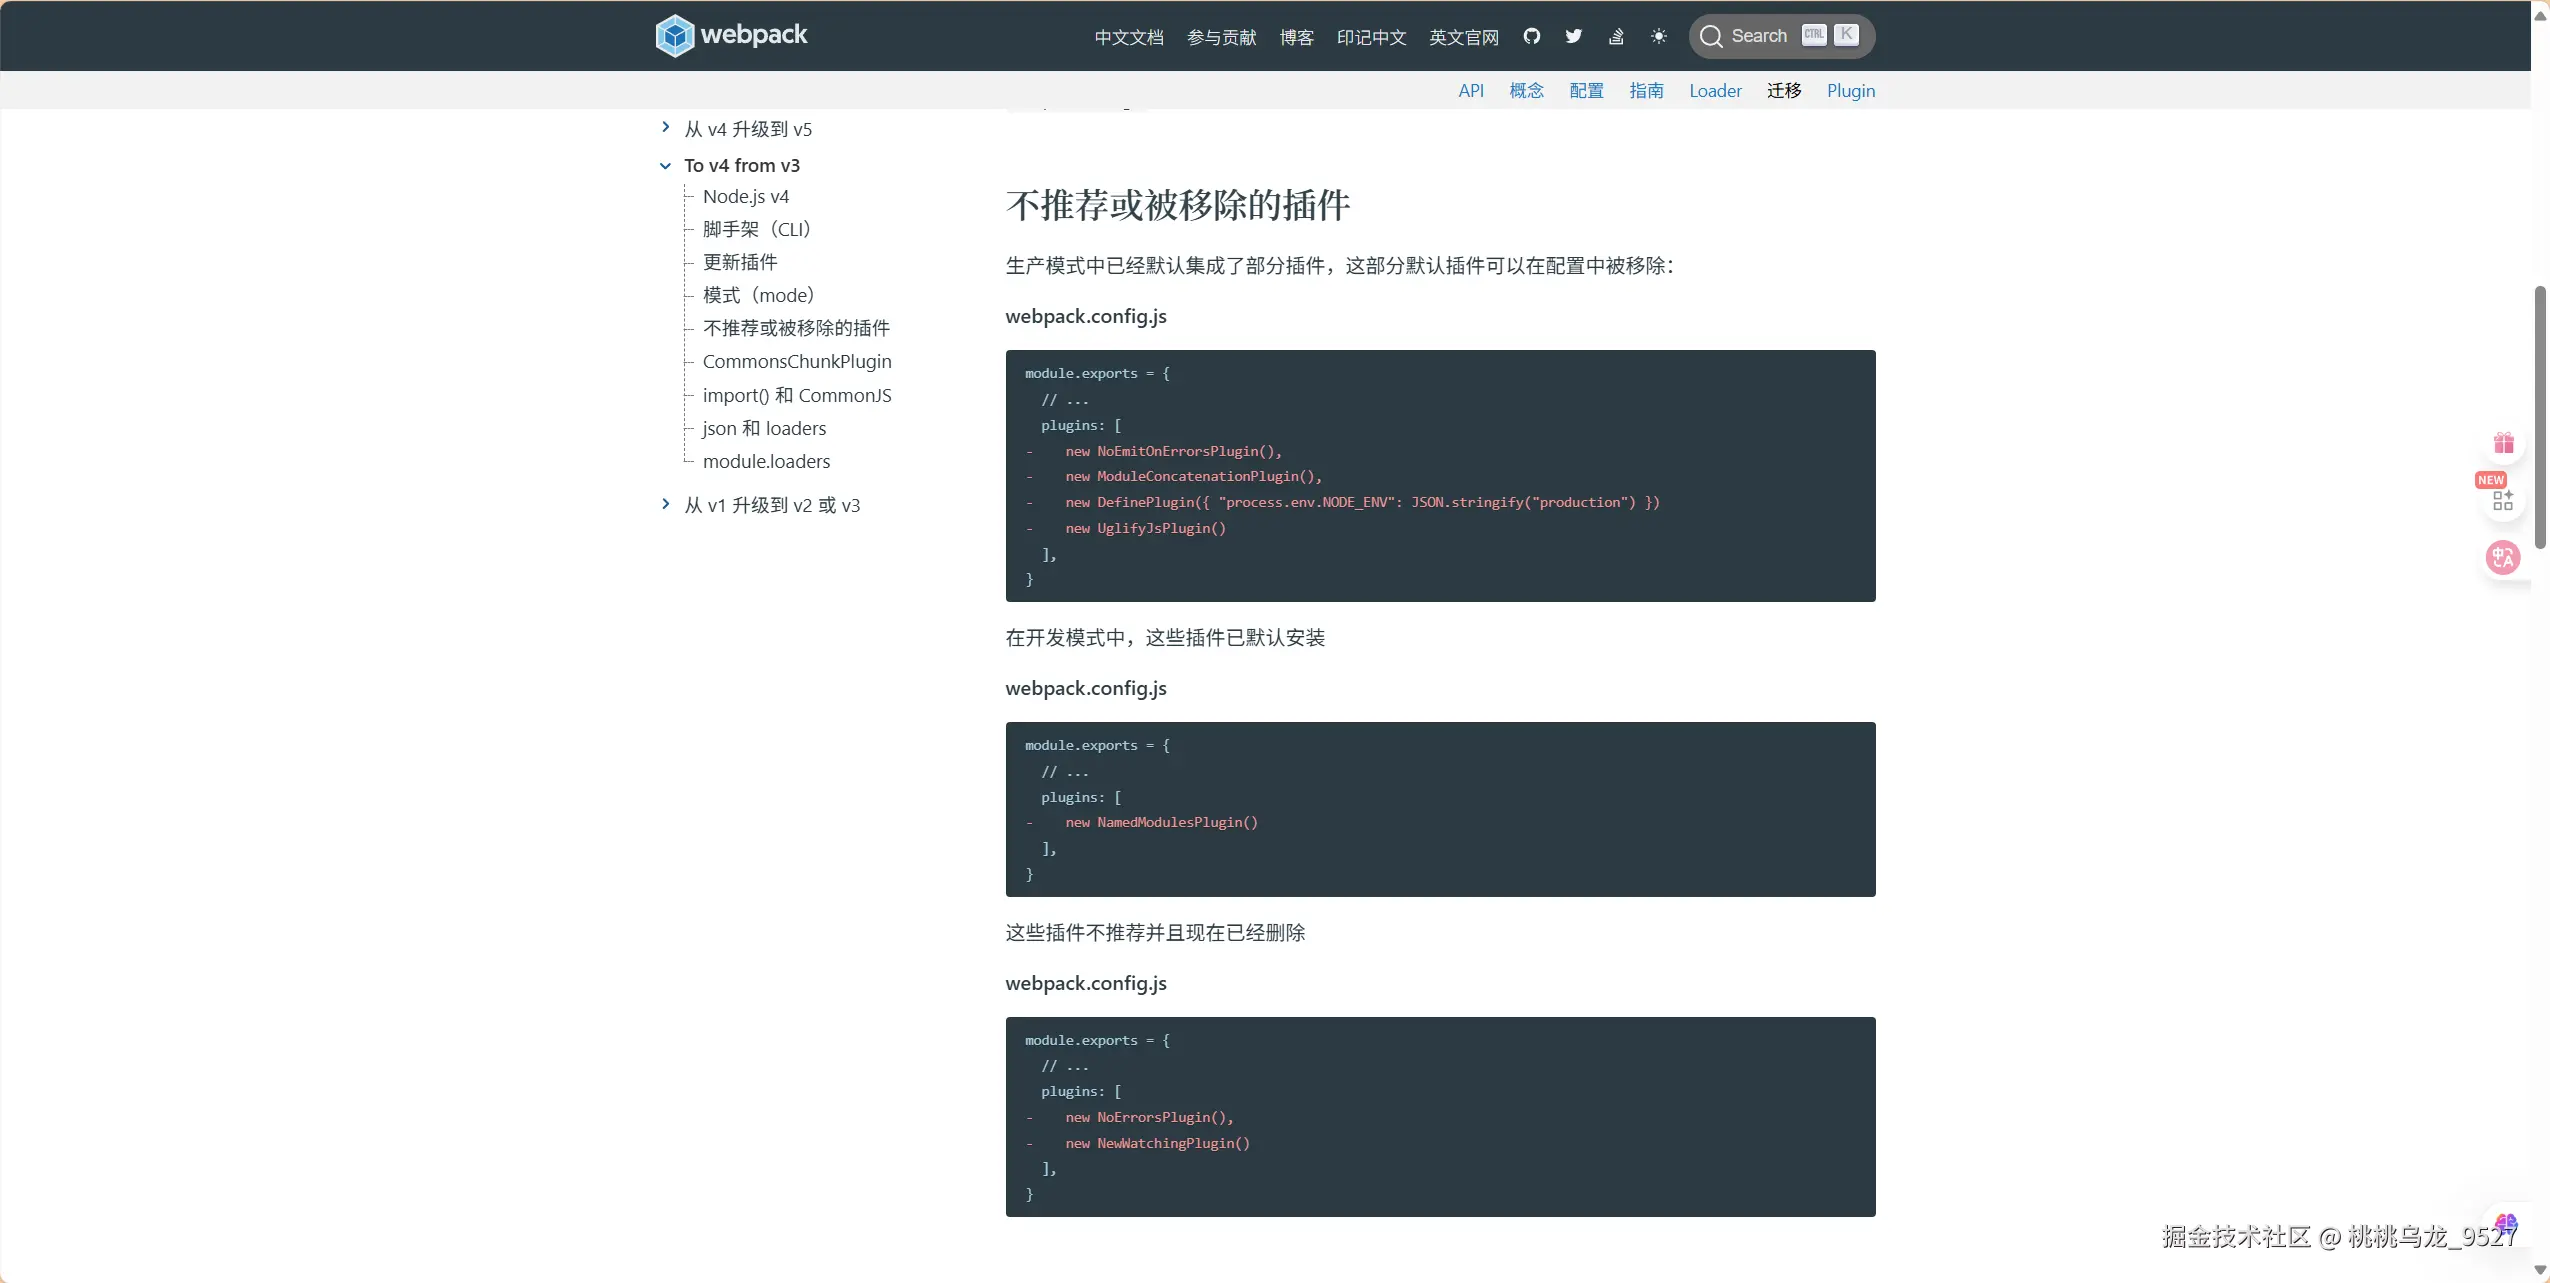Go to CommonsChunkPlugin sidebar link
Image resolution: width=2550 pixels, height=1283 pixels.
(x=796, y=362)
